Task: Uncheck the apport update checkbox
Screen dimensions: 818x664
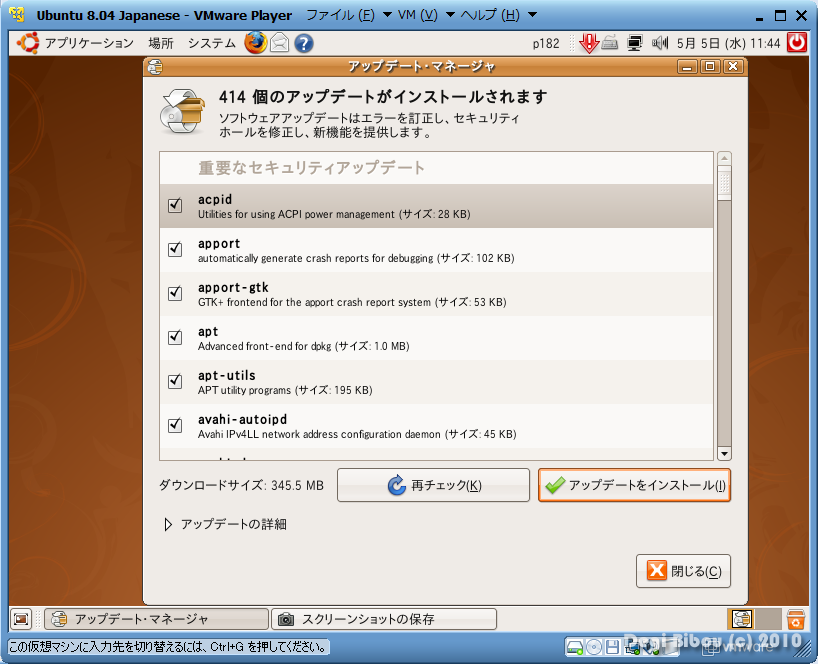Action: click(175, 249)
